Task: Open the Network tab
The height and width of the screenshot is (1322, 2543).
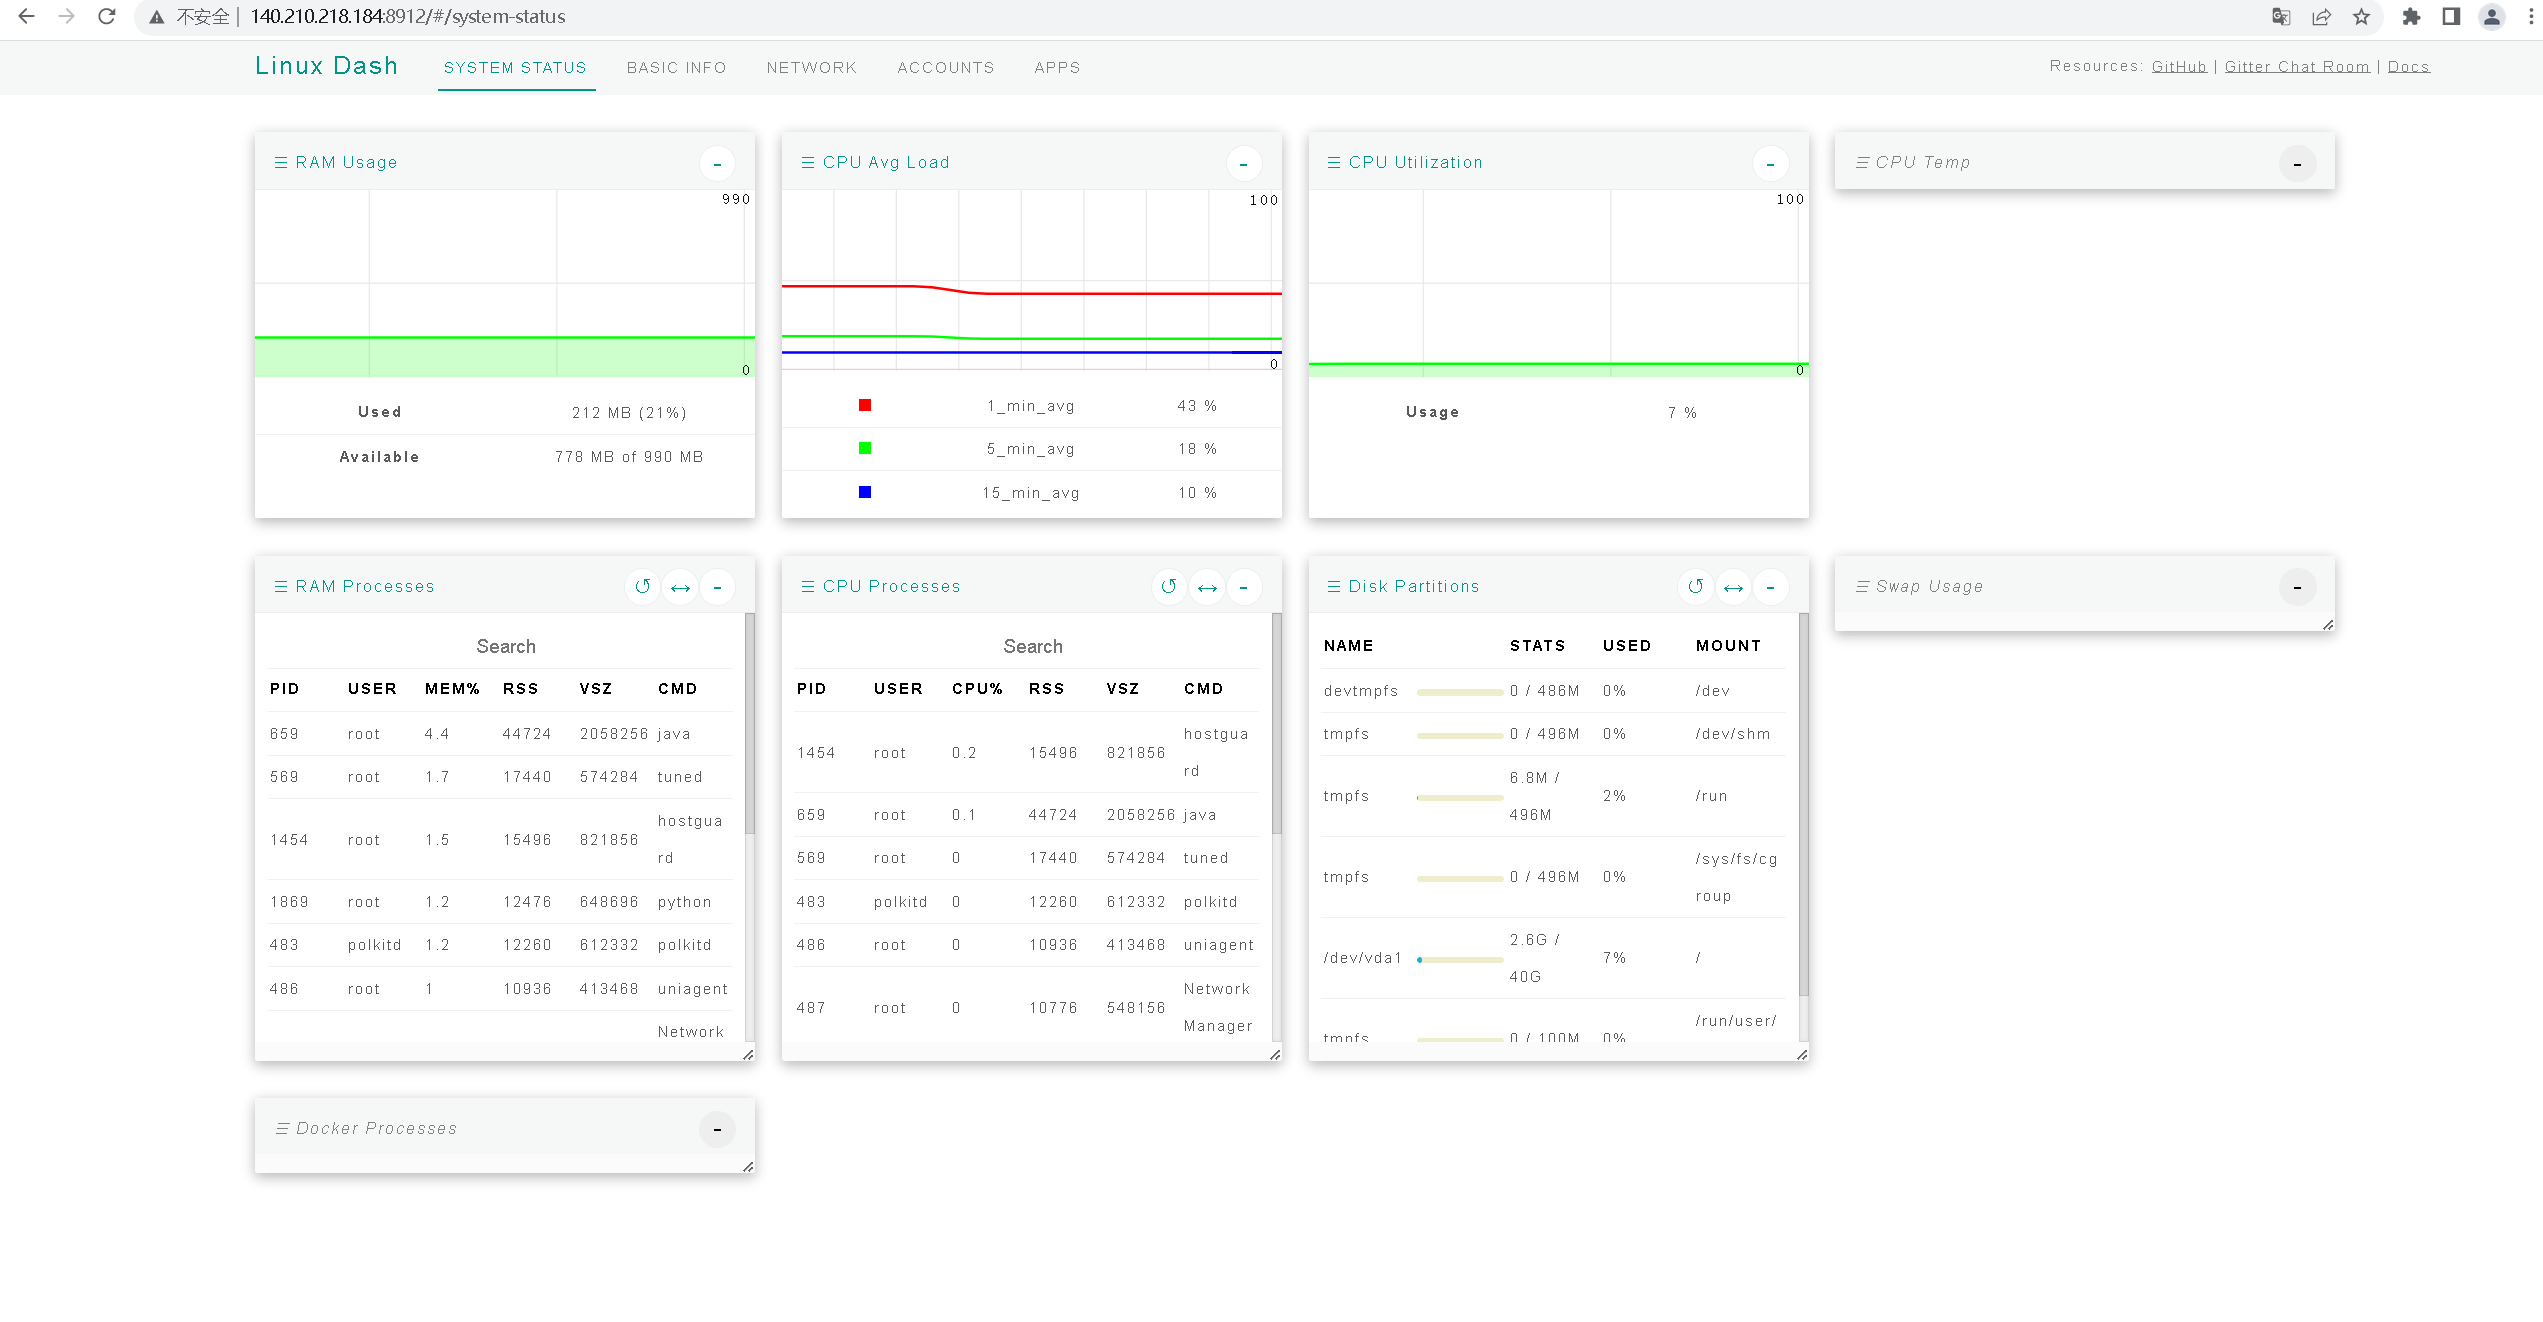Action: [811, 68]
